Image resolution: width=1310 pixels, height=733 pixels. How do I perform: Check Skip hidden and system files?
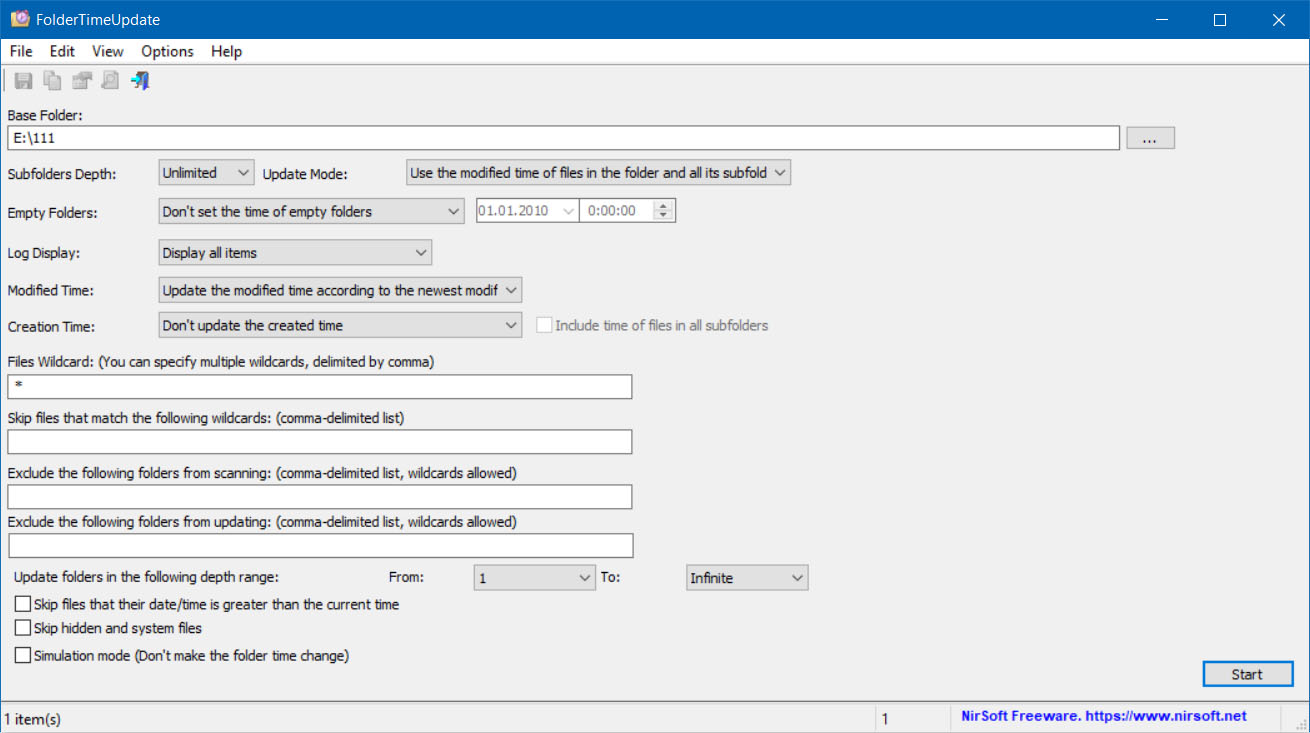tap(23, 628)
